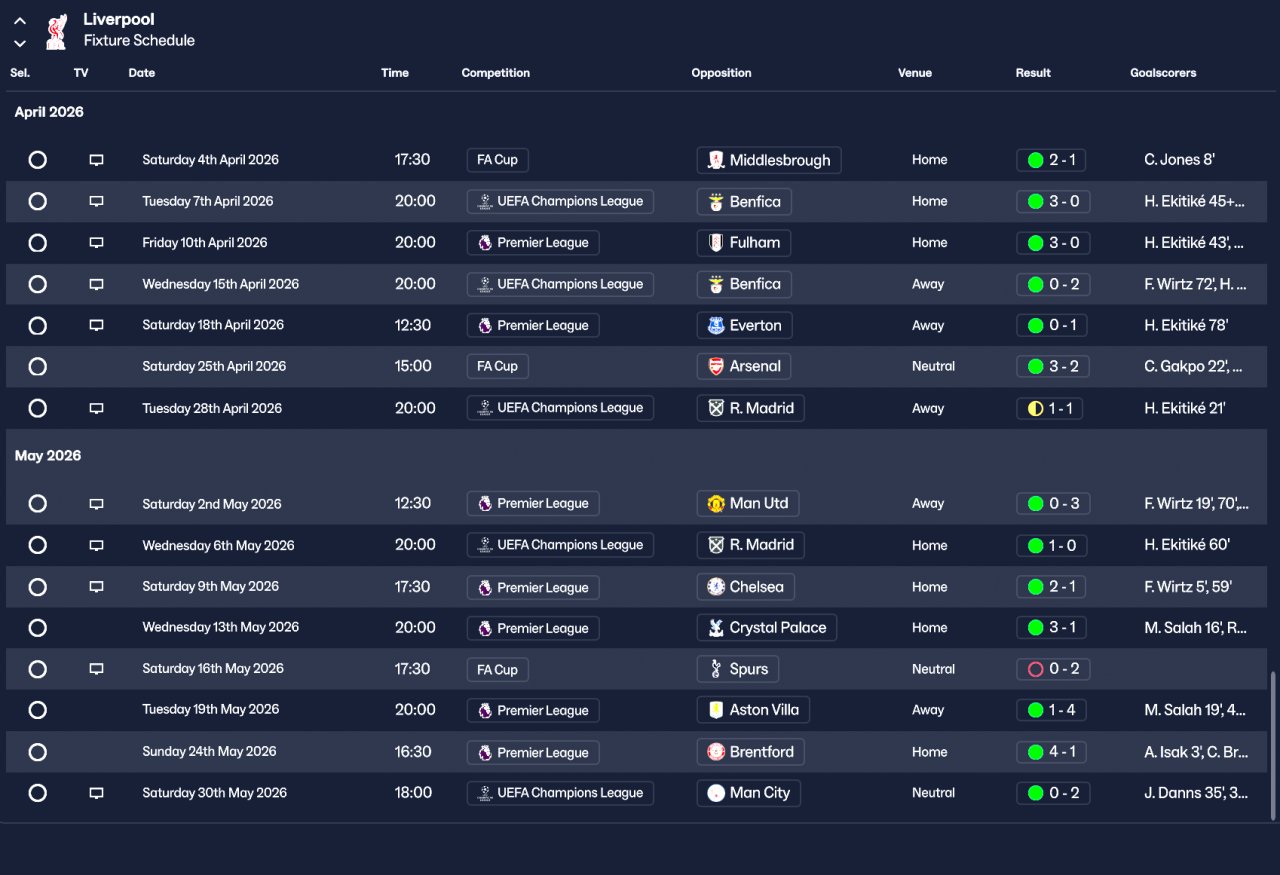Click goalscorer text "H. Ekitiké 78'"

click(x=1186, y=325)
